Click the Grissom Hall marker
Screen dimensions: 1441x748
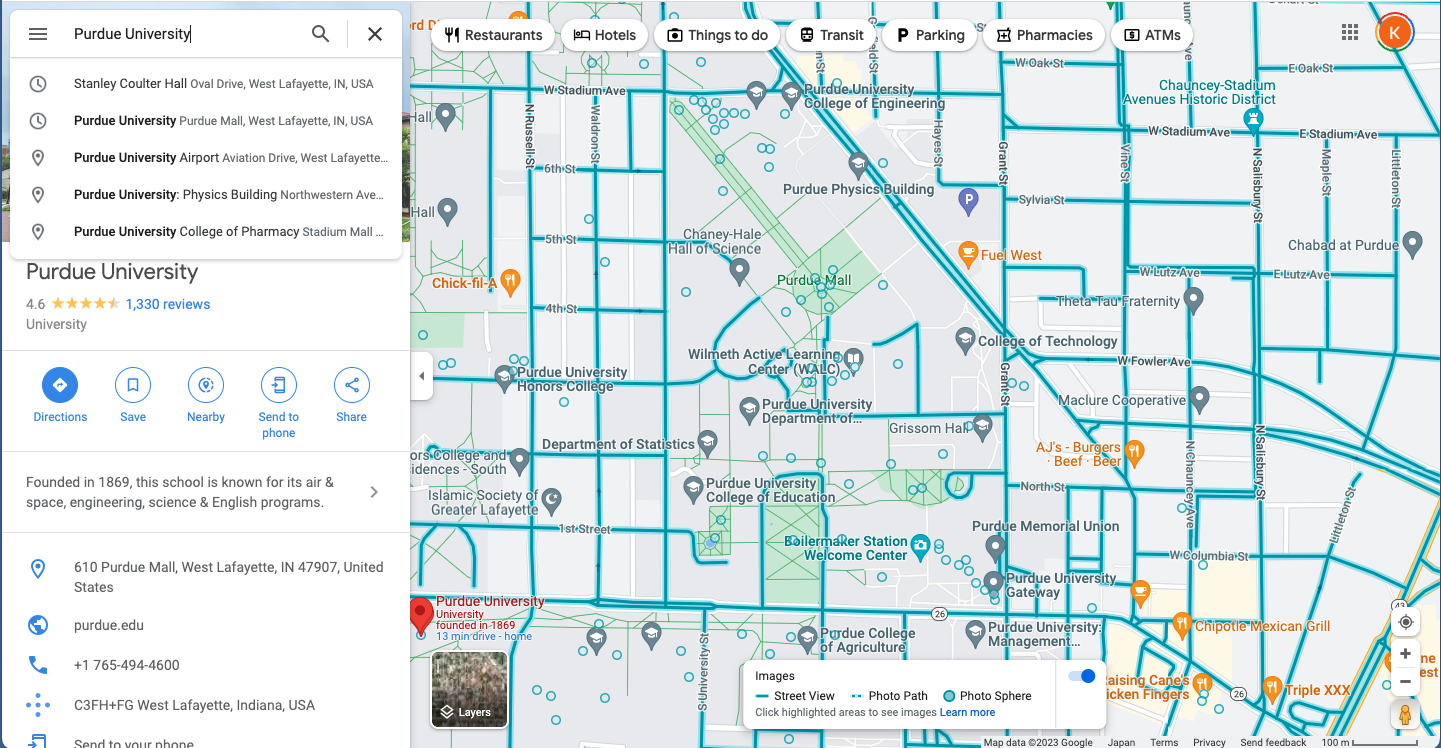[x=982, y=428]
